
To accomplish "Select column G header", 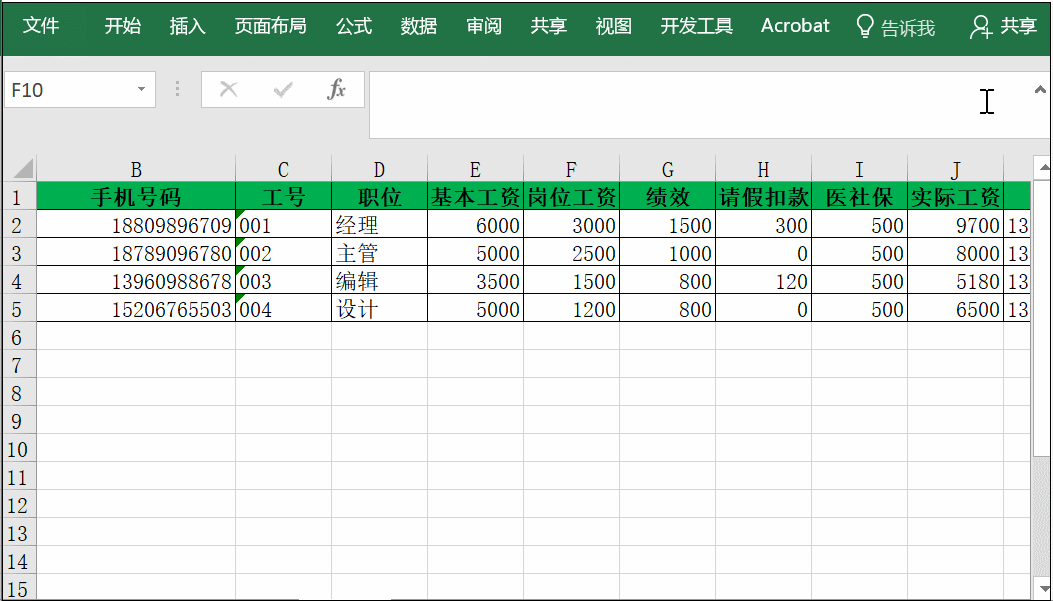I will pyautogui.click(x=668, y=169).
